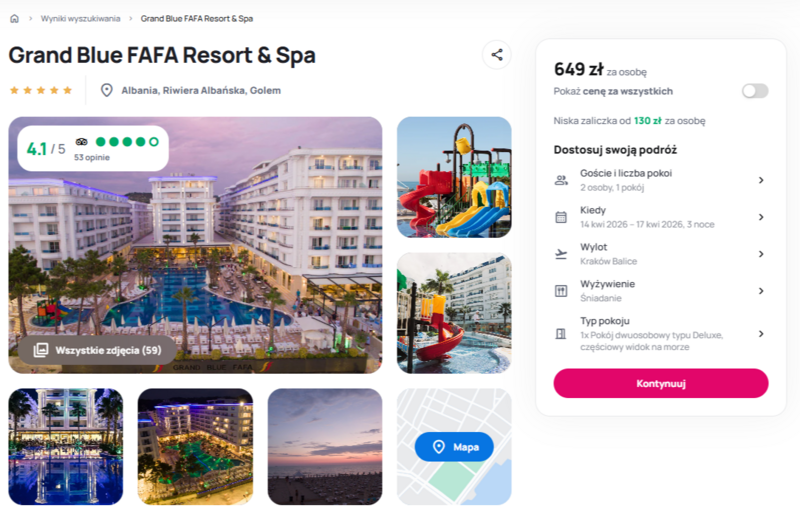
Task: Go to Wyniki wyszukiwania breadcrumb
Action: pos(81,19)
